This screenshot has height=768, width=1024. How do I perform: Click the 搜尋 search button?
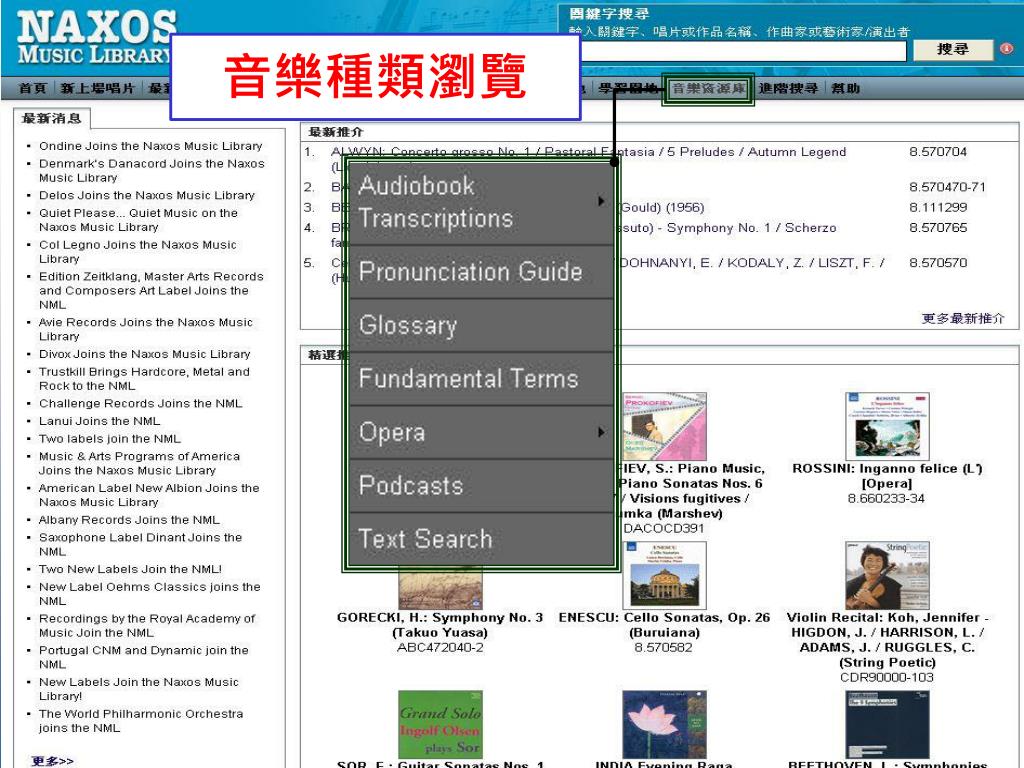tap(953, 49)
